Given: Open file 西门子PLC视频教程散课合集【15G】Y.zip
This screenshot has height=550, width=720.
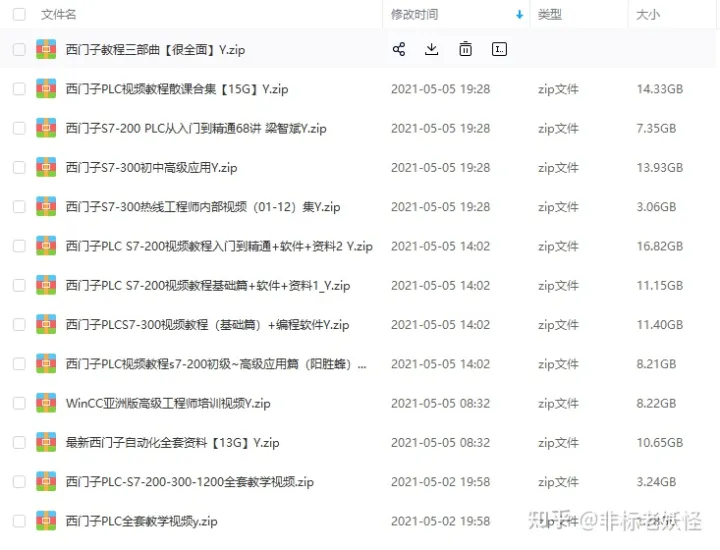Looking at the screenshot, I should [177, 89].
